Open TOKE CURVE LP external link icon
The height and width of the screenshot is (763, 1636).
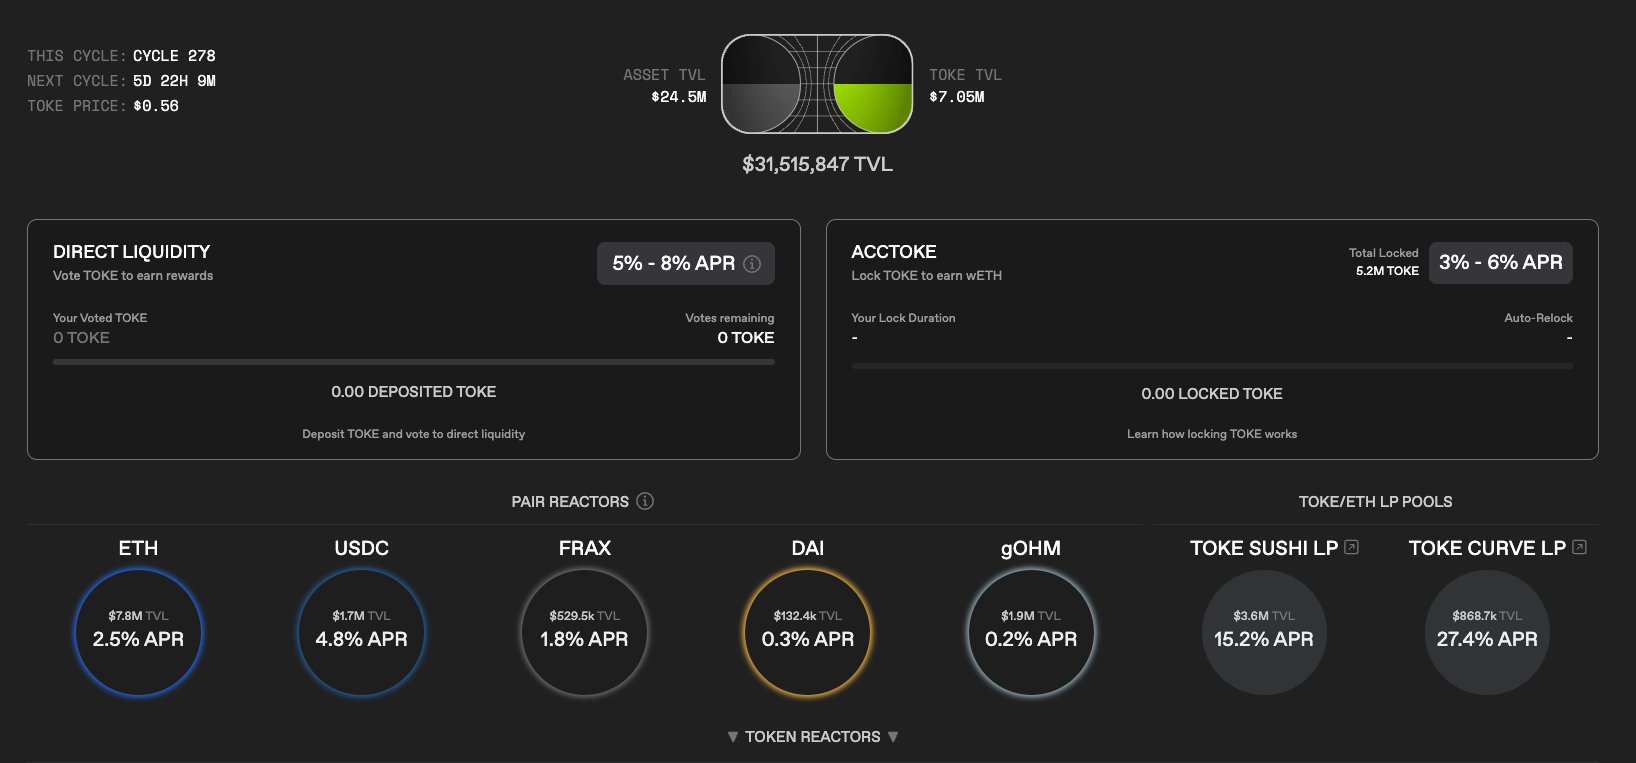(x=1580, y=547)
